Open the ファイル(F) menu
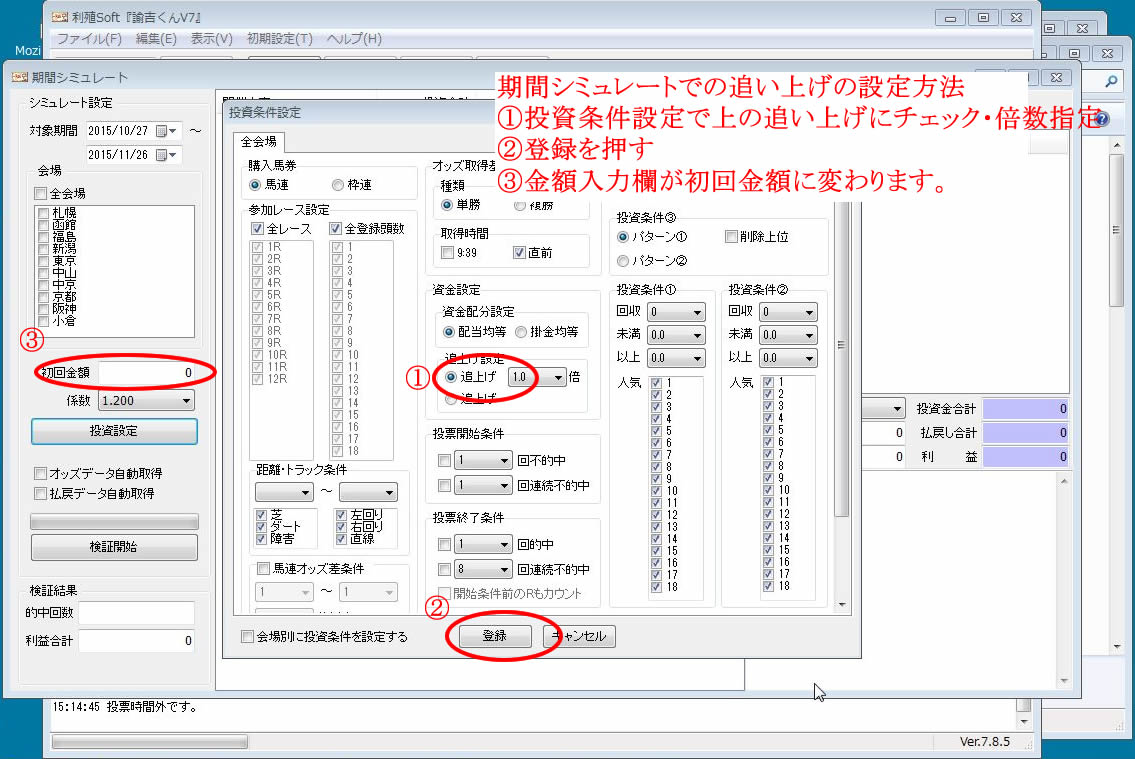This screenshot has height=759, width=1135. tap(89, 39)
